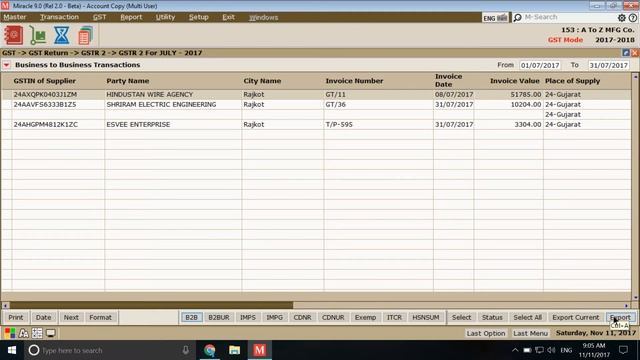
Task: Click the vertical scrollbar down arrow
Action: 636,297
